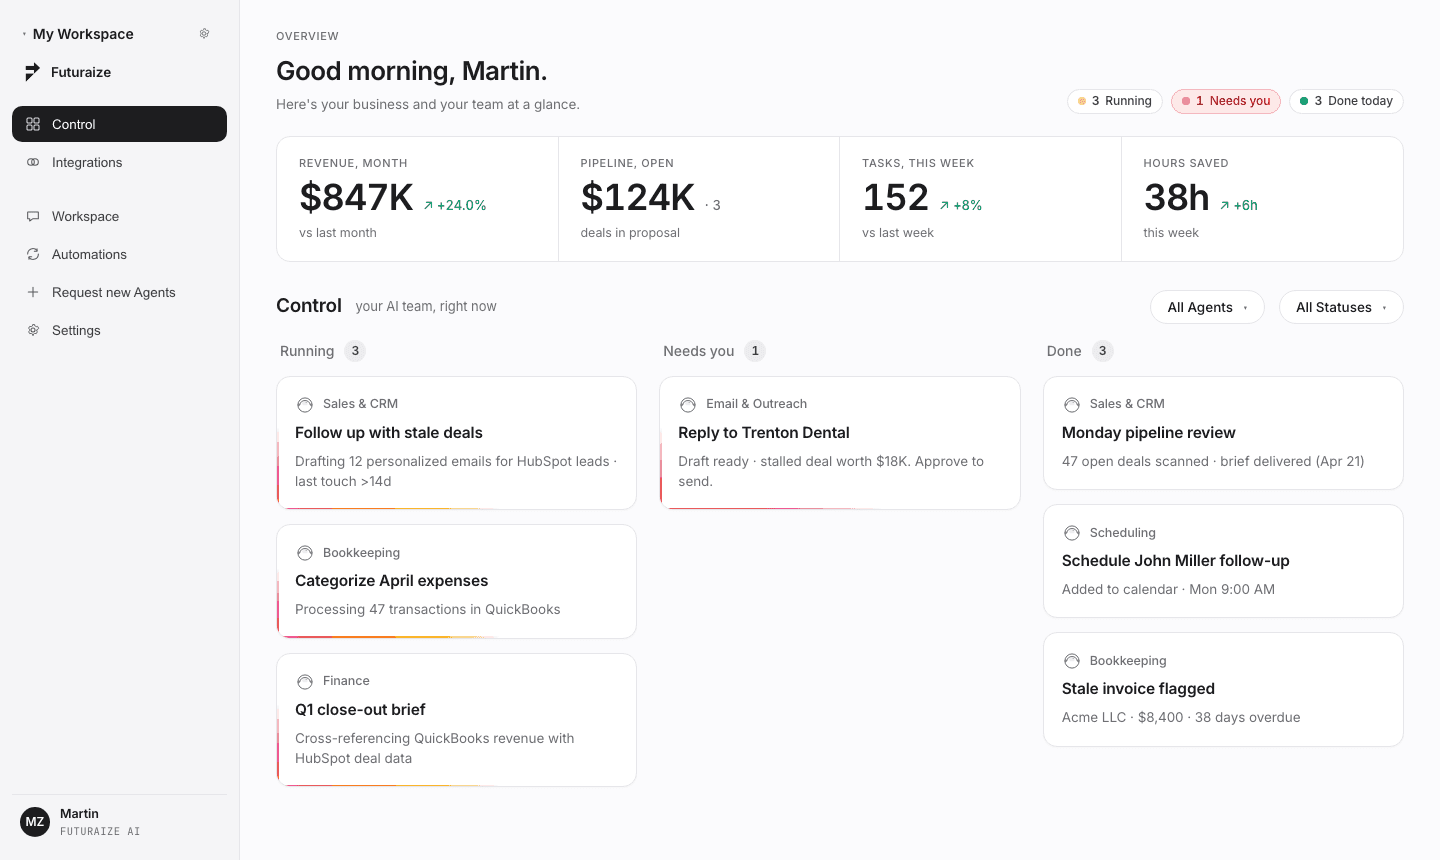Click agent icon on Stale invoice flagged card
Viewport: 1440px width, 860px height.
(1072, 661)
